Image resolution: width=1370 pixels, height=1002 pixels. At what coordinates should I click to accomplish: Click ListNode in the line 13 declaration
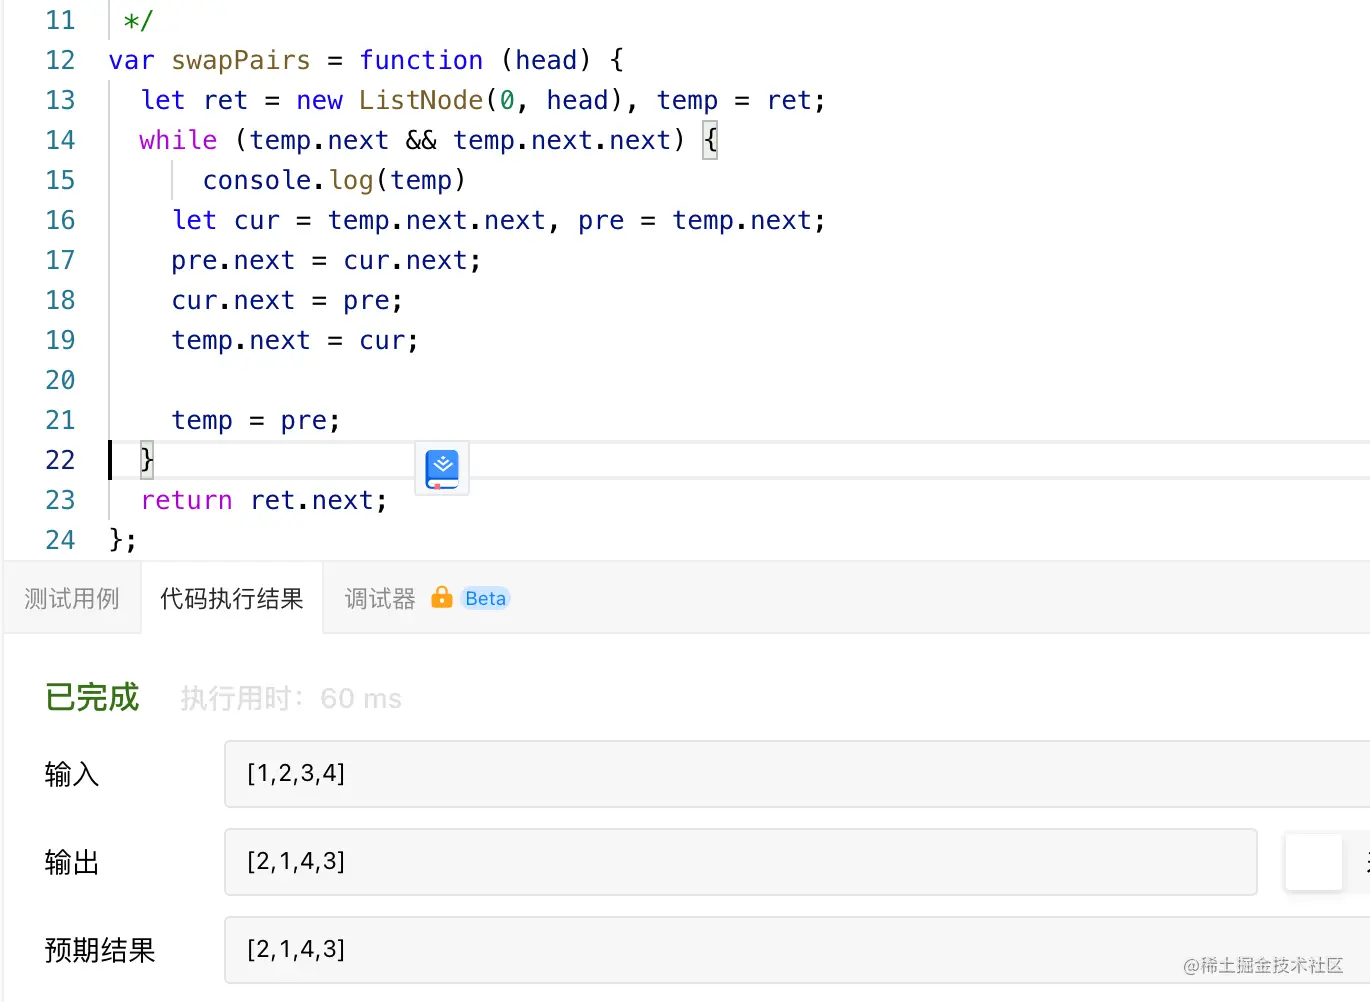[x=421, y=100]
